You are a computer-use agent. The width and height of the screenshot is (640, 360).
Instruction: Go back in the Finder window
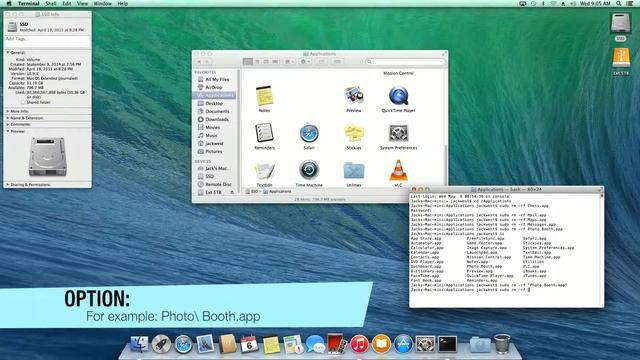coord(199,62)
